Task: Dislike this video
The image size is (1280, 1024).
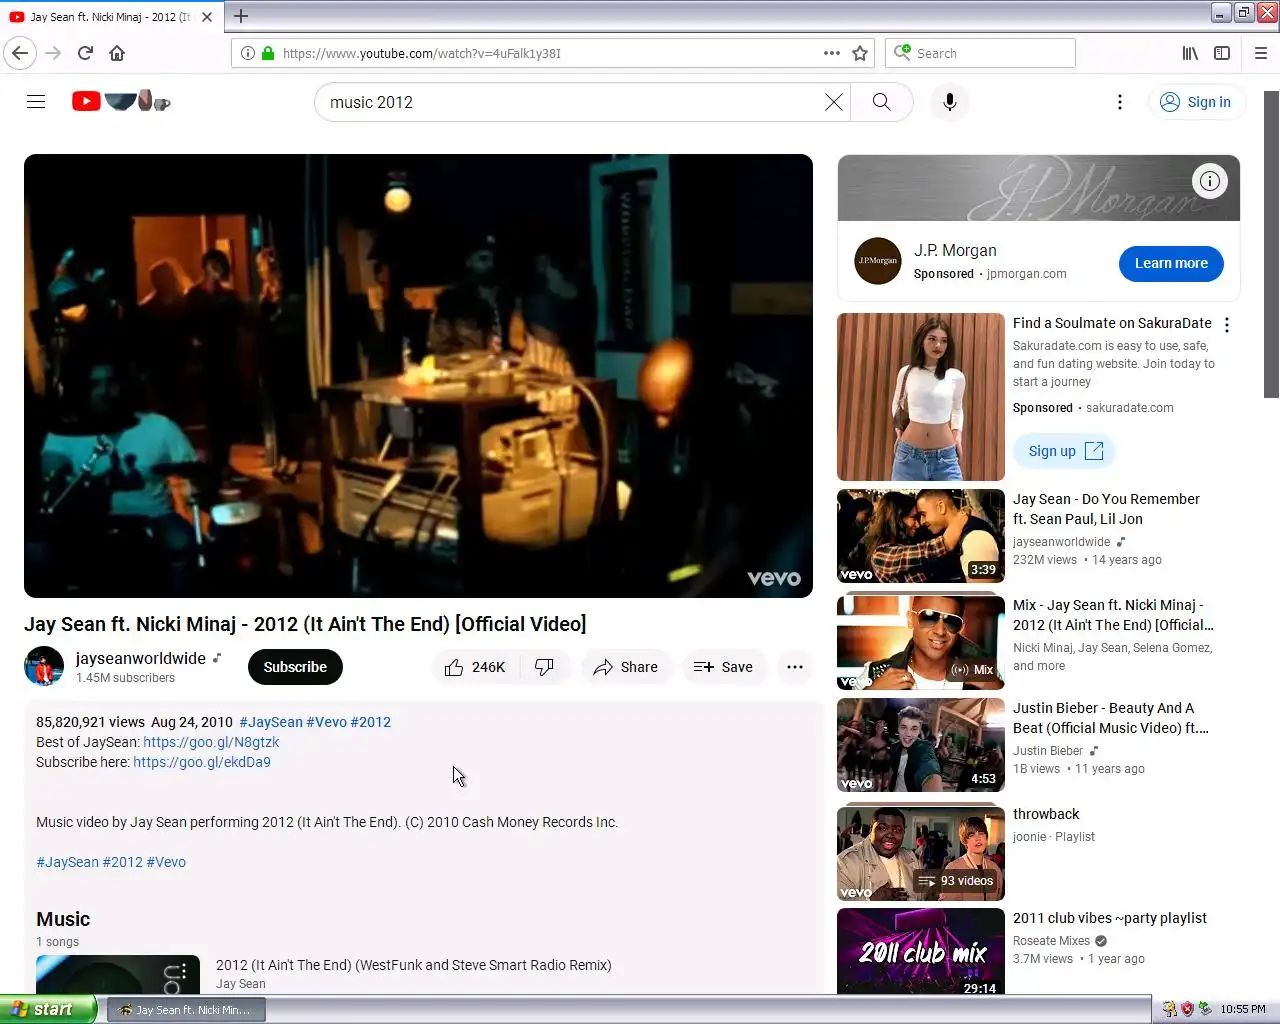Action: [545, 667]
